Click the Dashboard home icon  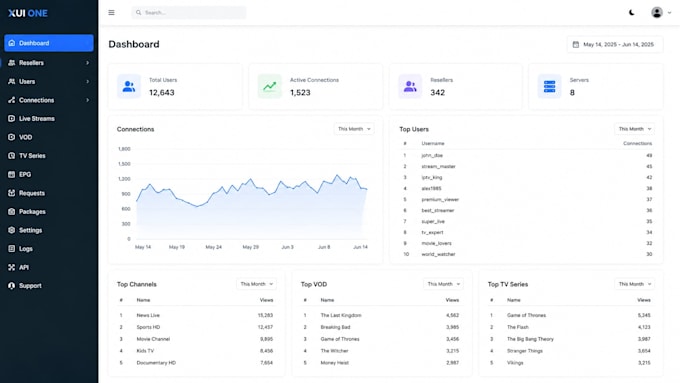coord(12,43)
